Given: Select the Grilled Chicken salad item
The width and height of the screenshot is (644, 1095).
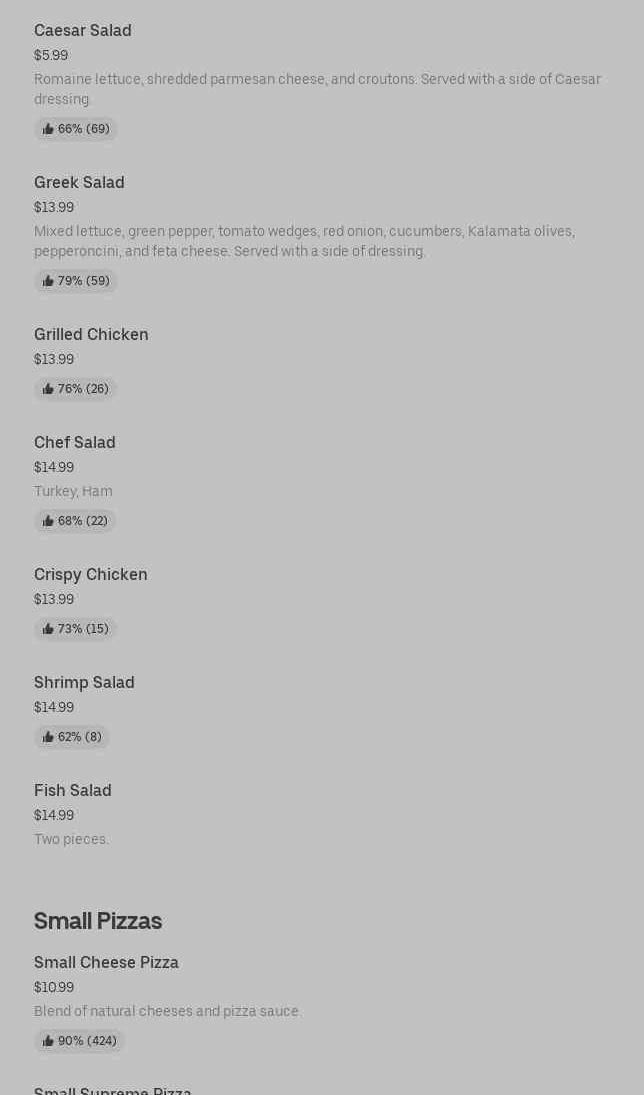Looking at the screenshot, I should [x=91, y=335].
